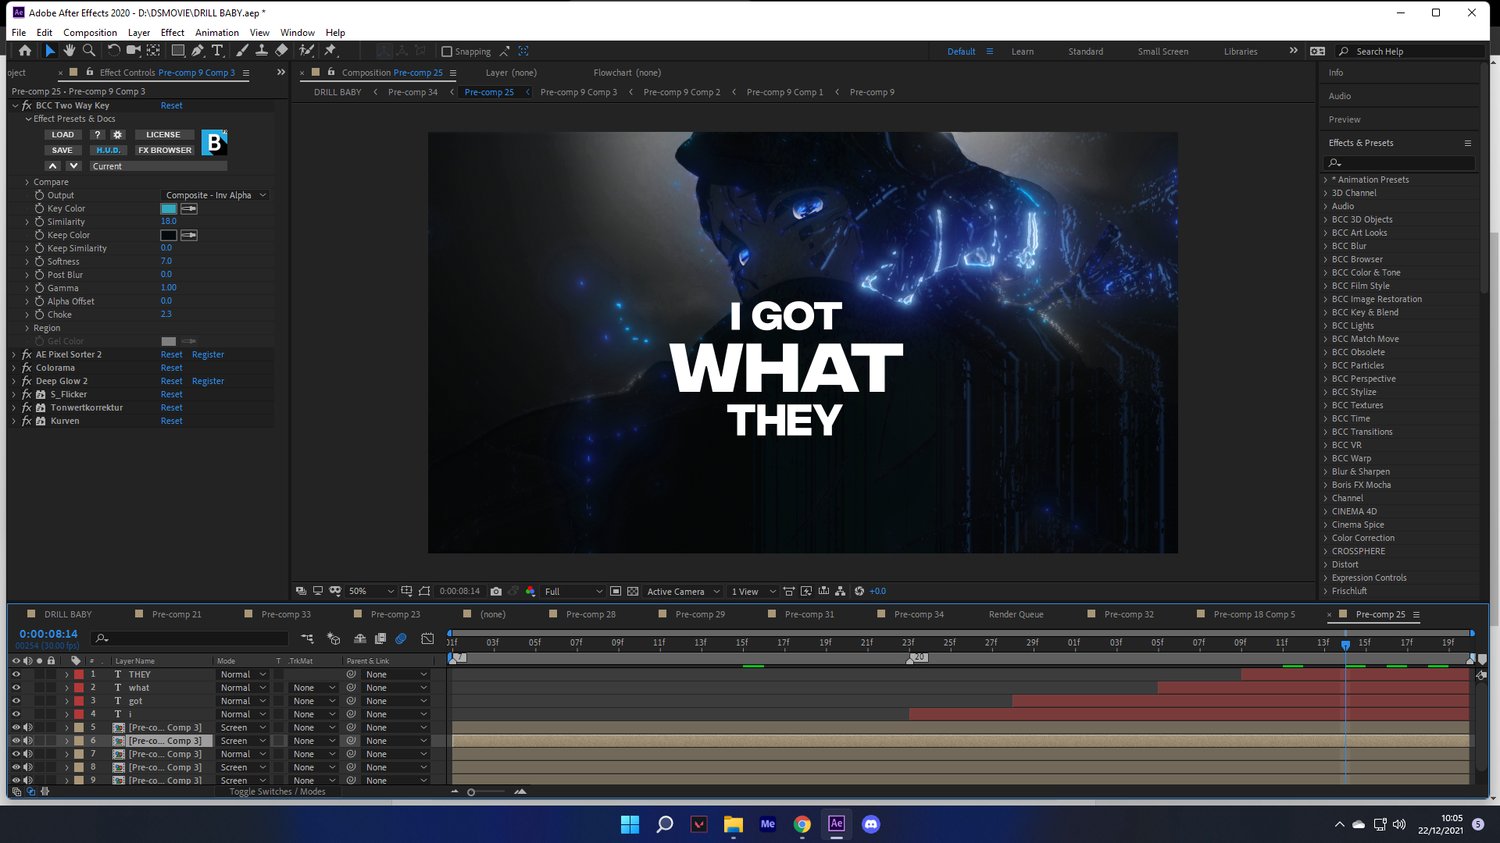Select the Zoom tool in the toolbar

point(89,51)
